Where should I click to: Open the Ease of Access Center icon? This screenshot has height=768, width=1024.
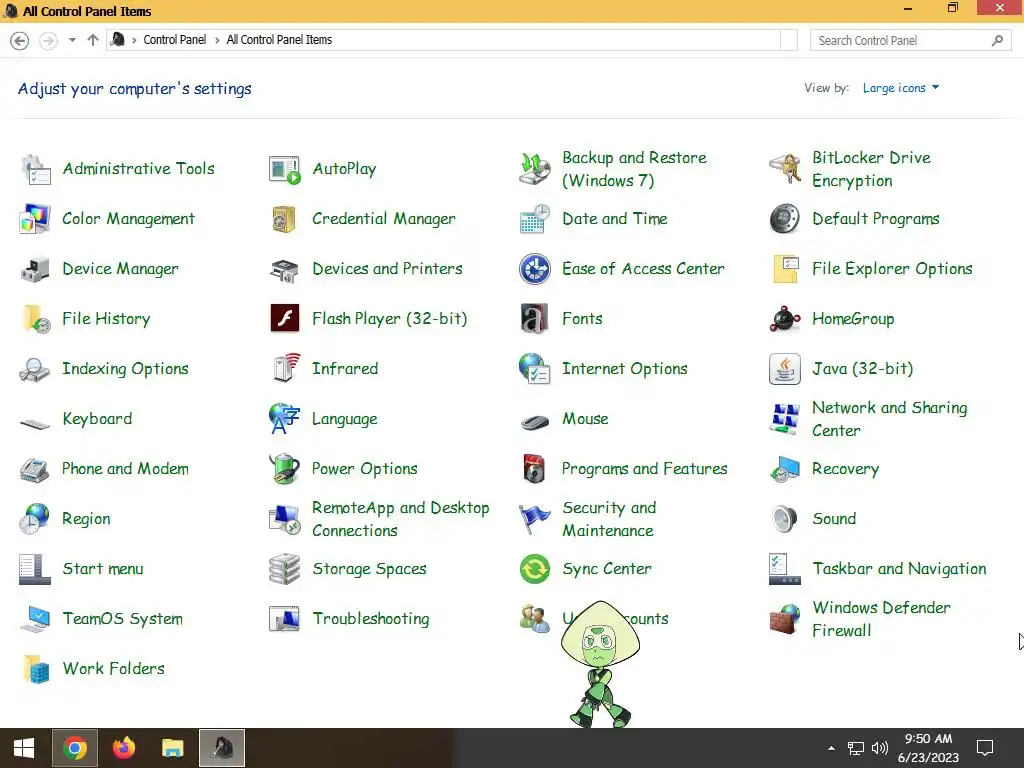tap(535, 269)
